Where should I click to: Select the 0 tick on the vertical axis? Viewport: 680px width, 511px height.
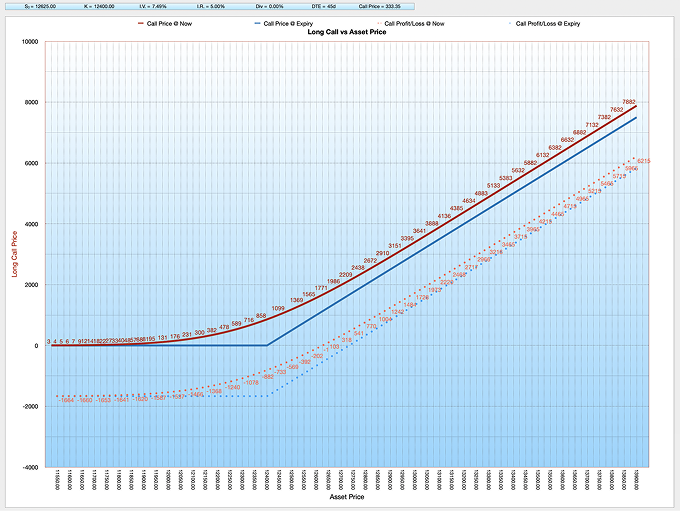click(x=37, y=346)
